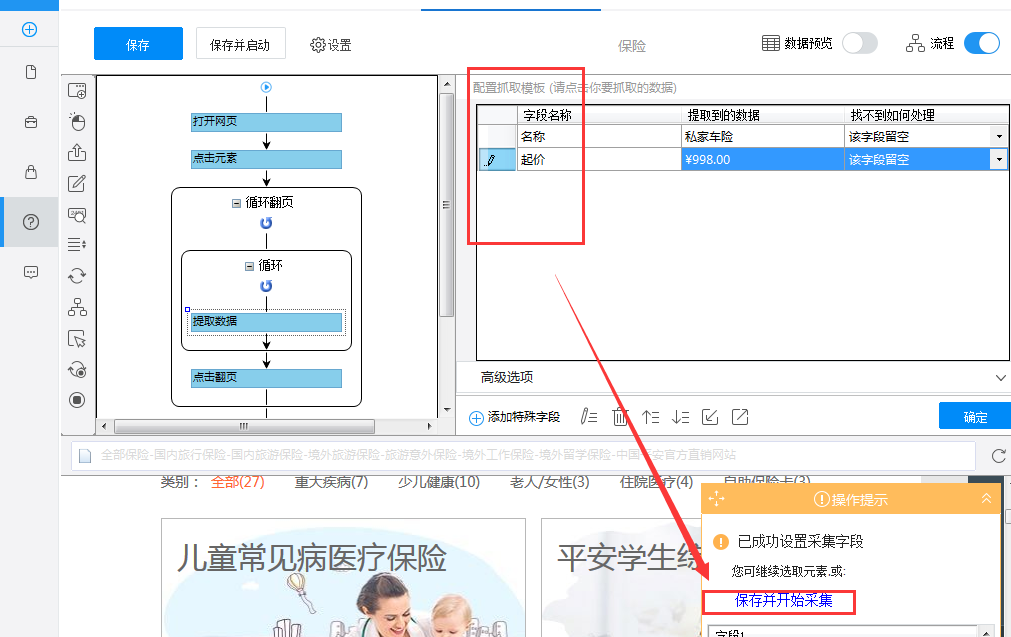Viewport: 1011px width, 637px height.
Task: Click the new task plus icon in the sidebar
Action: click(x=30, y=30)
